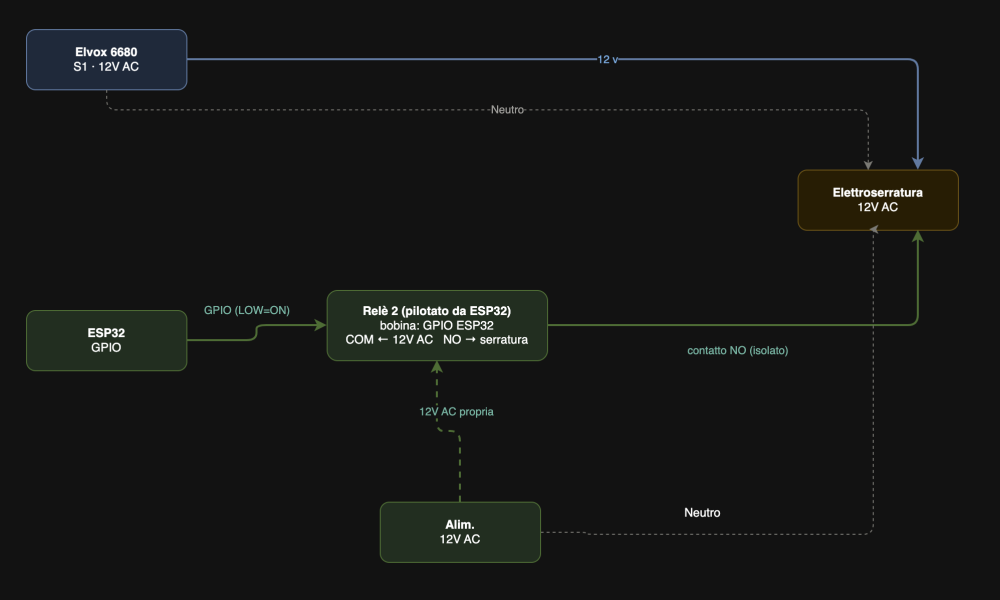1000x600 pixels.
Task: Click green arrowhead entering Elettroserratura from below
Action: tap(918, 237)
